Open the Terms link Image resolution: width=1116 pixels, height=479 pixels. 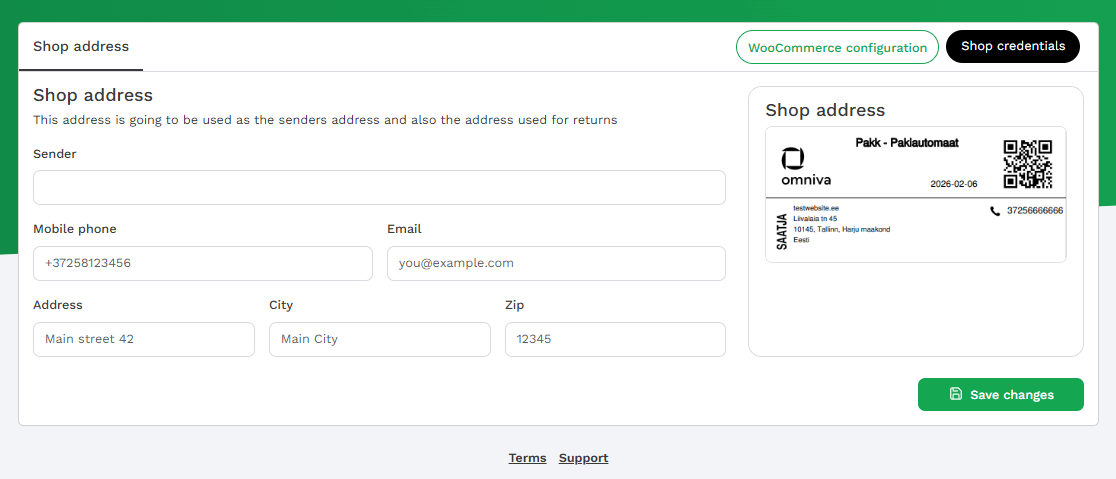click(527, 458)
